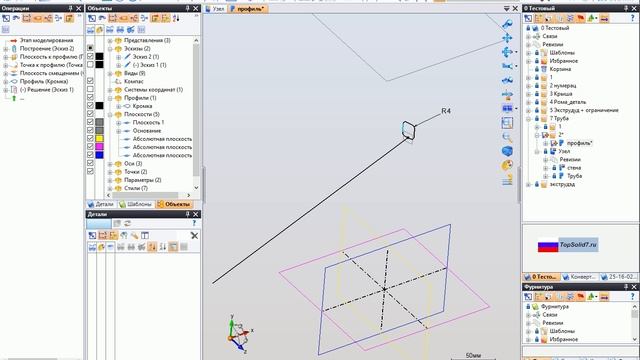Click first icon in Объекты panel toolbar
This screenshot has width=640, height=360.
pyautogui.click(x=92, y=18)
